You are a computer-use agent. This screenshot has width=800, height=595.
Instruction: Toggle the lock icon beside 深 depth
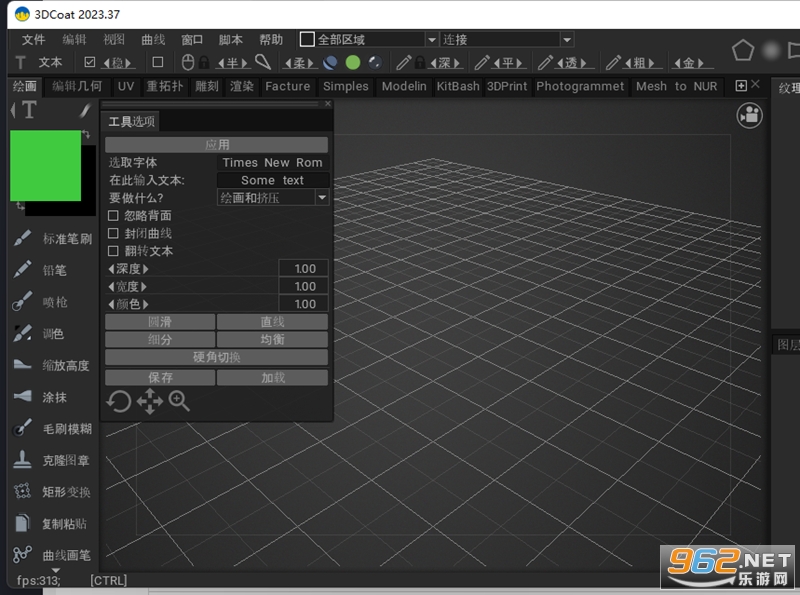420,62
